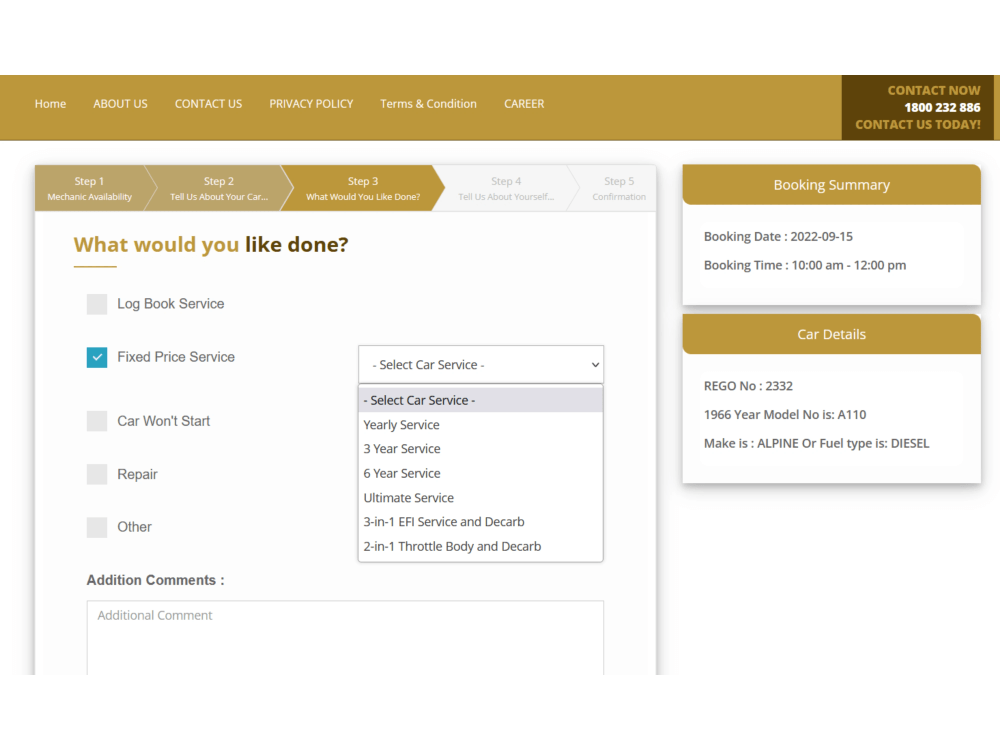The image size is (1000, 750).
Task: Return to Step 2 Tell Us About Your Car
Action: [219, 188]
